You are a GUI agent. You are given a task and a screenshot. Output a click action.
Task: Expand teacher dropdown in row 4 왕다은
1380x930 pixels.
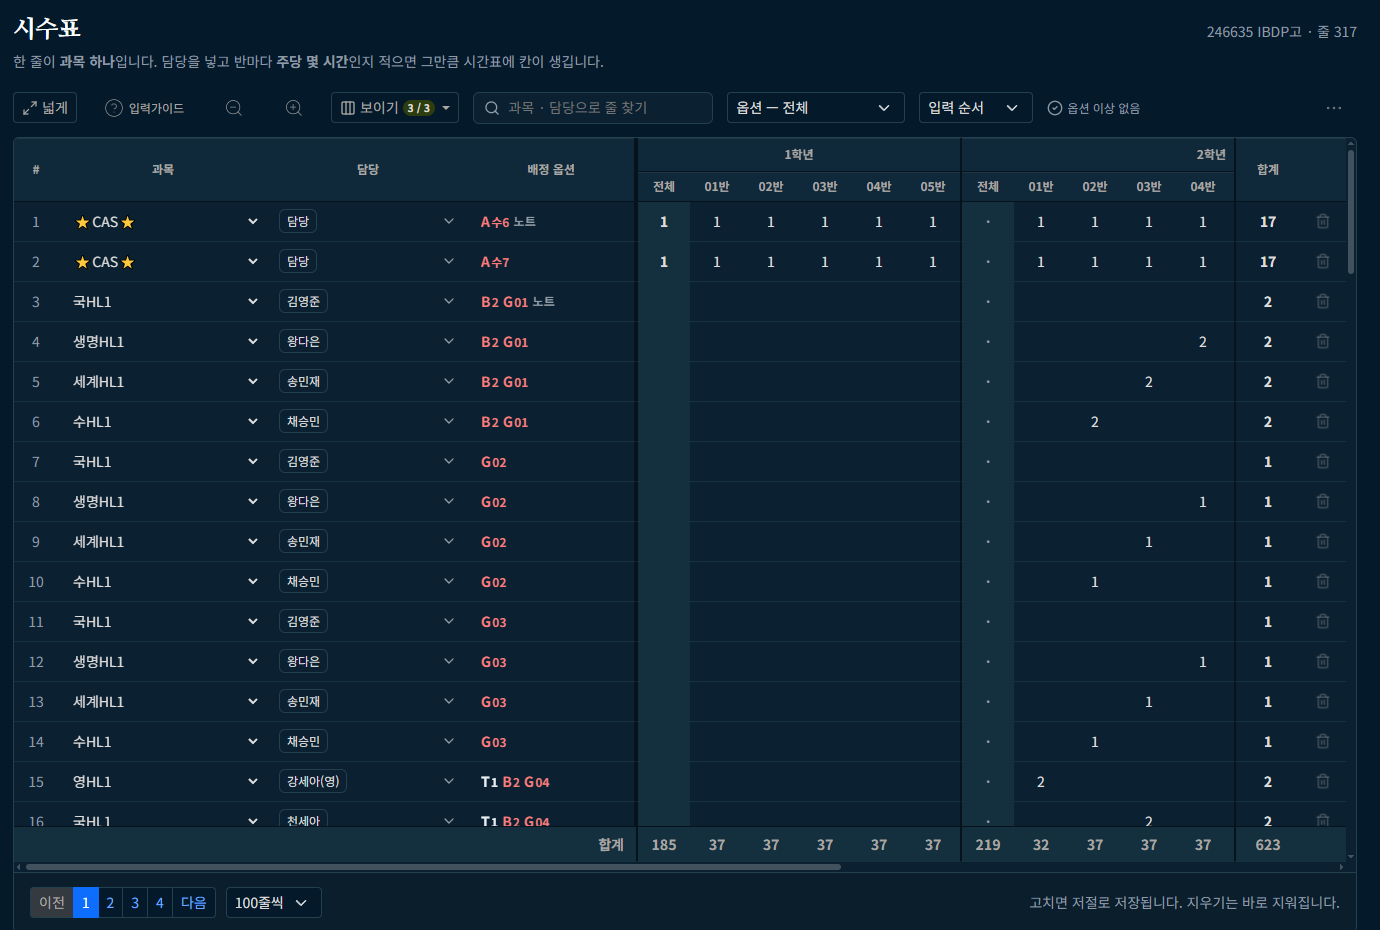pos(449,342)
